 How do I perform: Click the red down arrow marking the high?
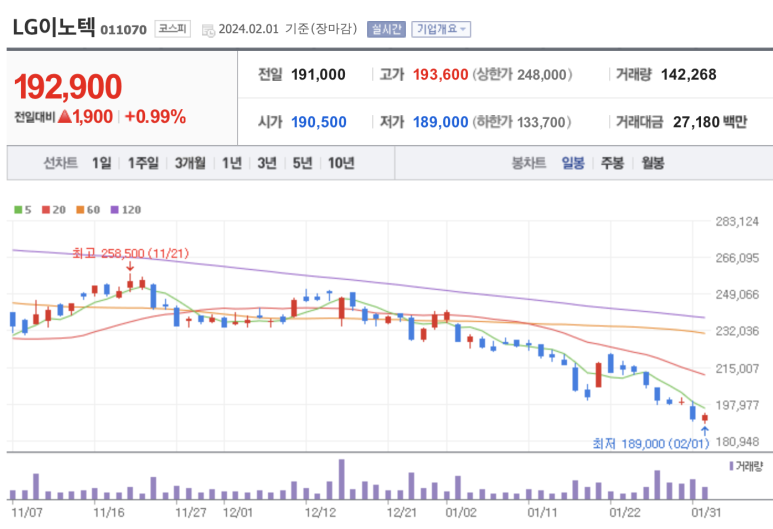point(130,266)
